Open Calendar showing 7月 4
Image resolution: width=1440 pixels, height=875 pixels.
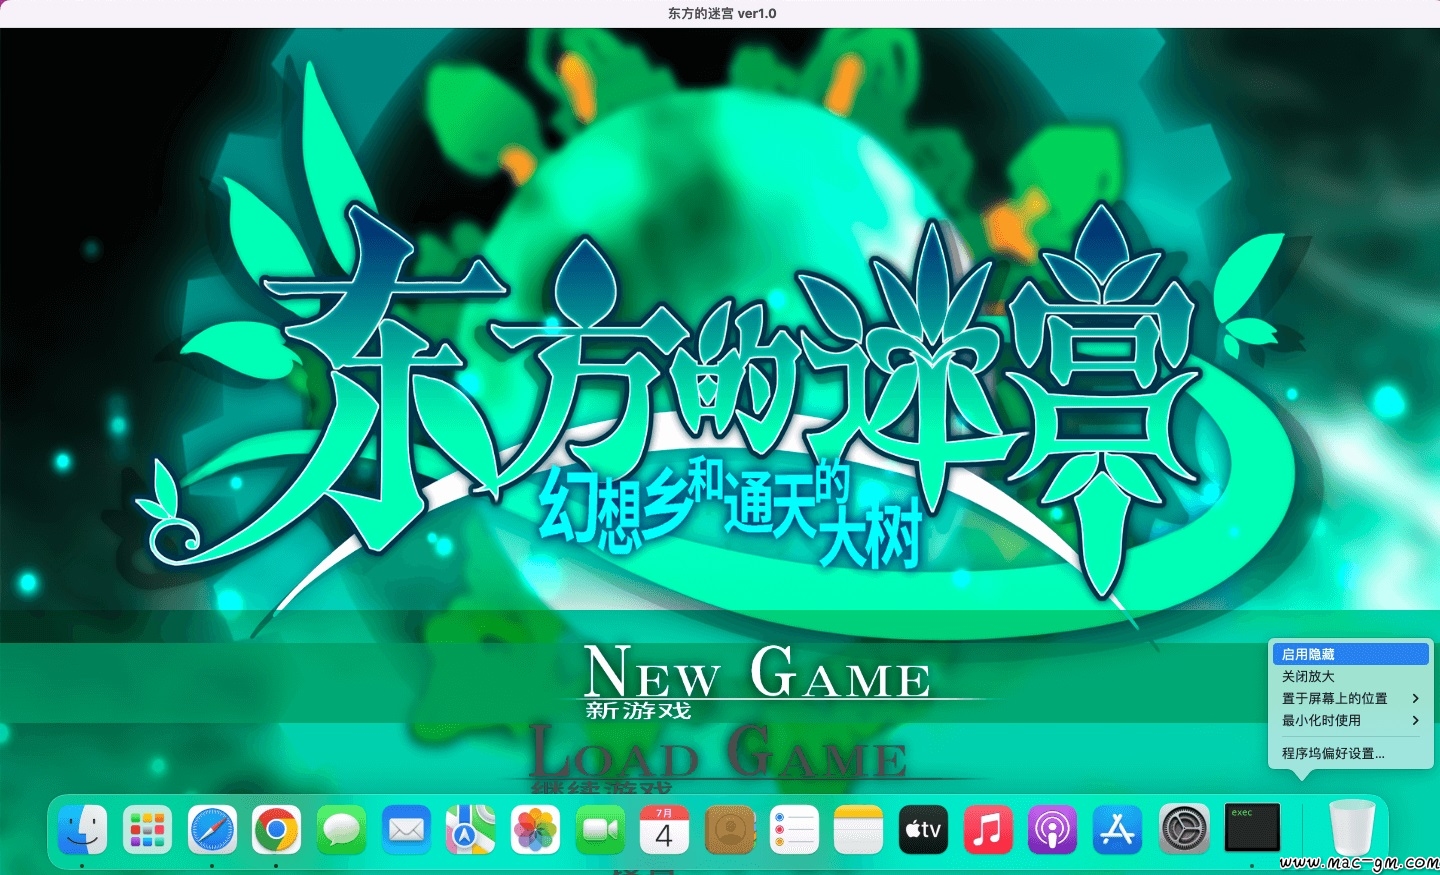tap(664, 829)
